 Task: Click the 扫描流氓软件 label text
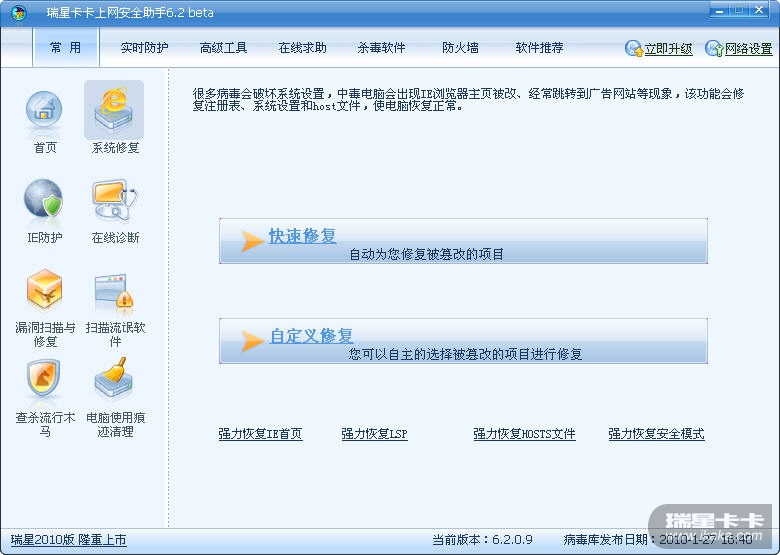115,334
